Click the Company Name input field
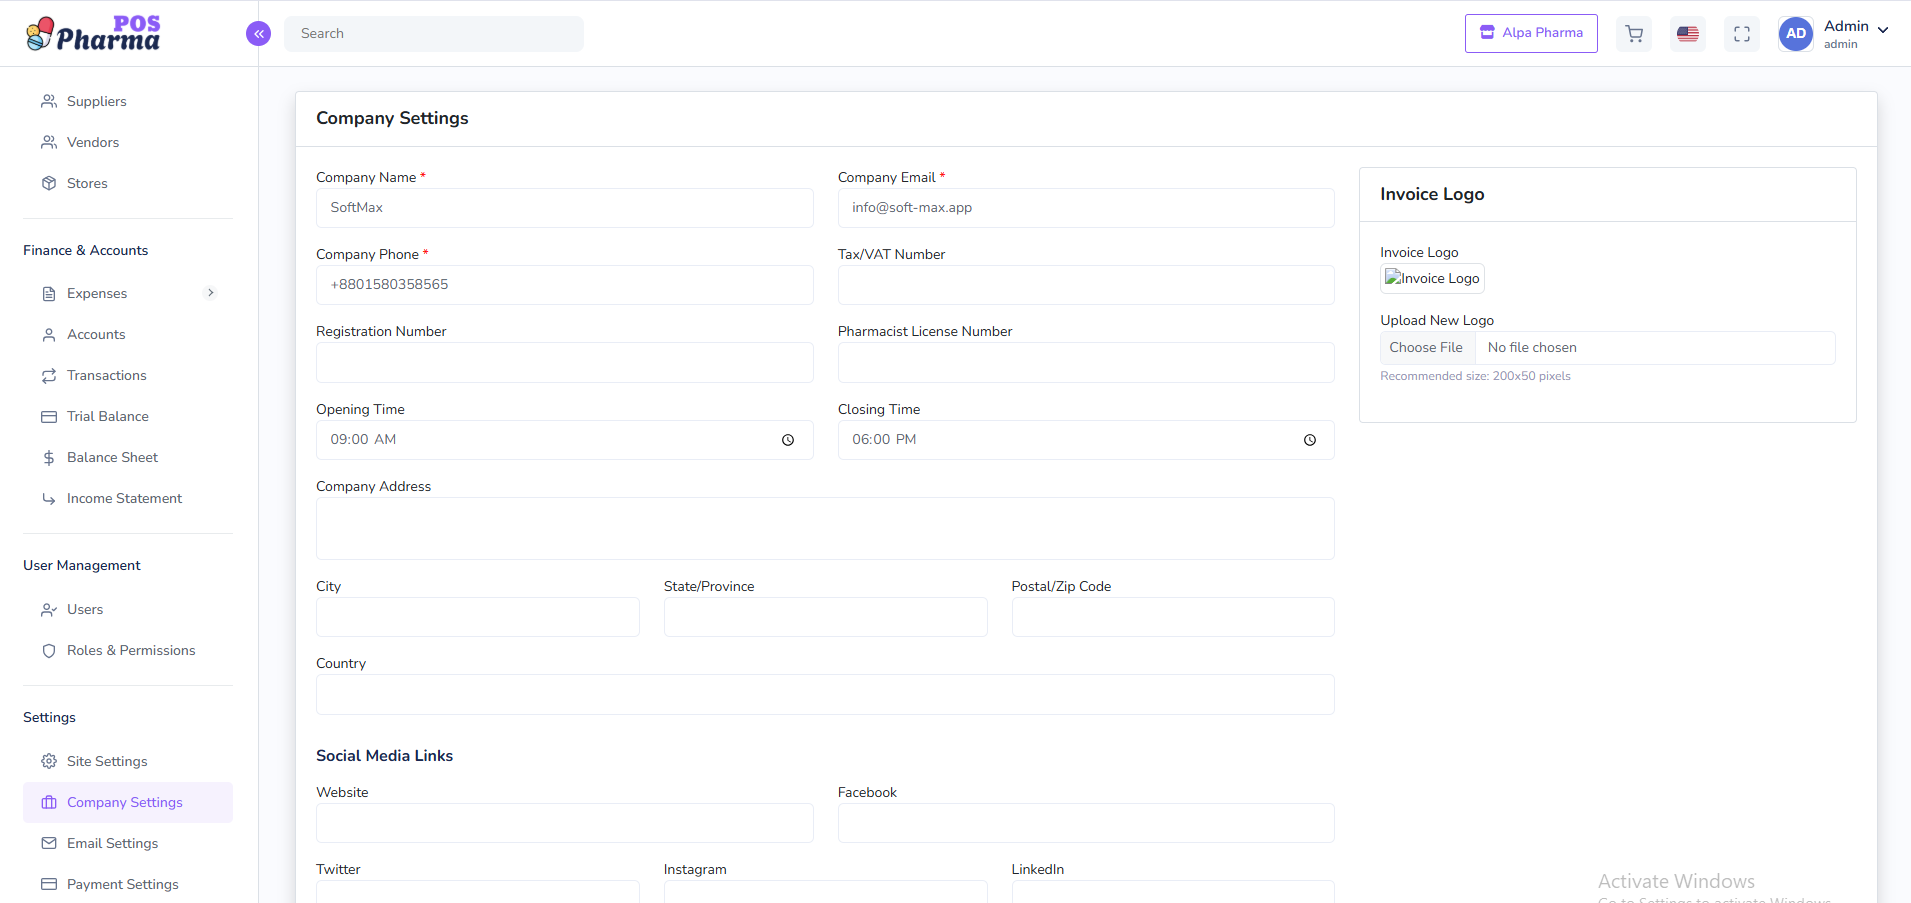1911x903 pixels. coord(564,208)
